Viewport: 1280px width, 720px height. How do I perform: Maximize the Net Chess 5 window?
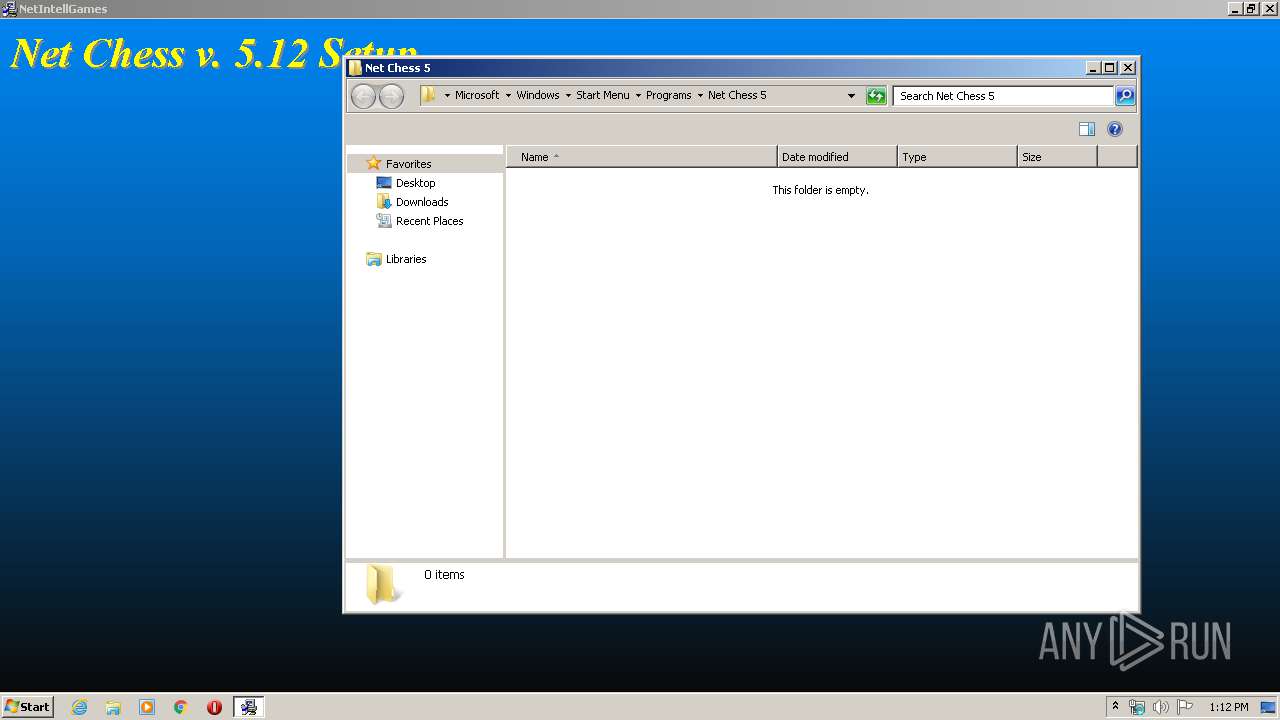[x=1110, y=68]
